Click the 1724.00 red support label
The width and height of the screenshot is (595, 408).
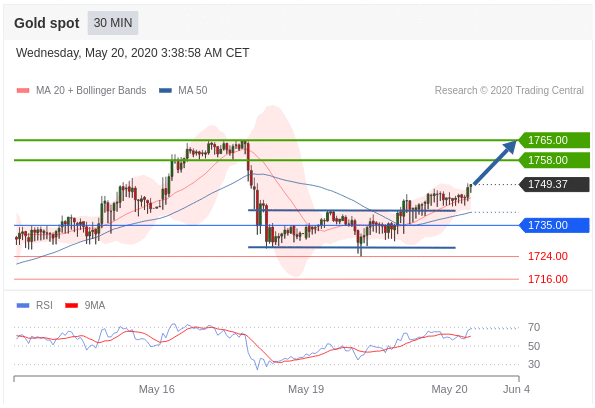(548, 256)
